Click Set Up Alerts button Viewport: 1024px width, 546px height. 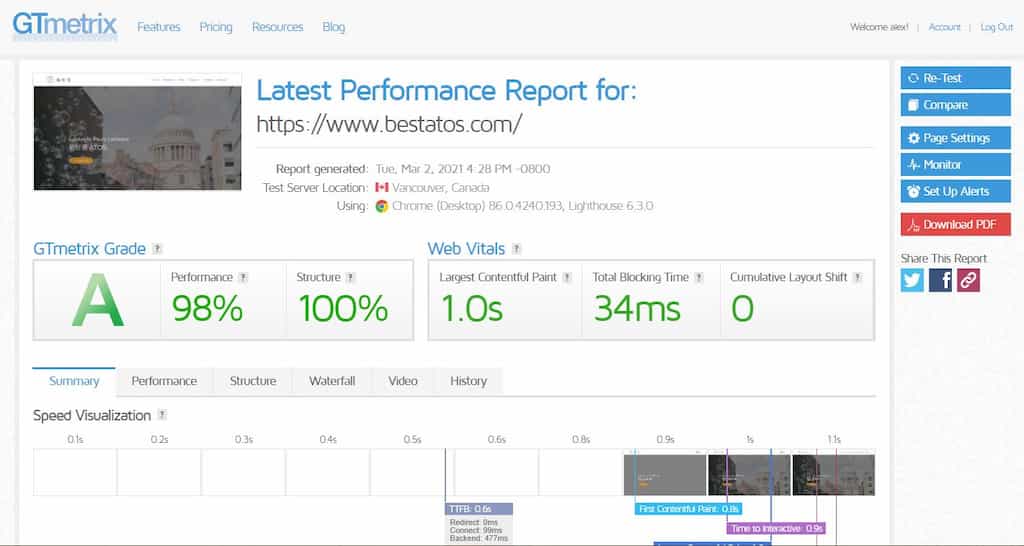pyautogui.click(x=955, y=191)
